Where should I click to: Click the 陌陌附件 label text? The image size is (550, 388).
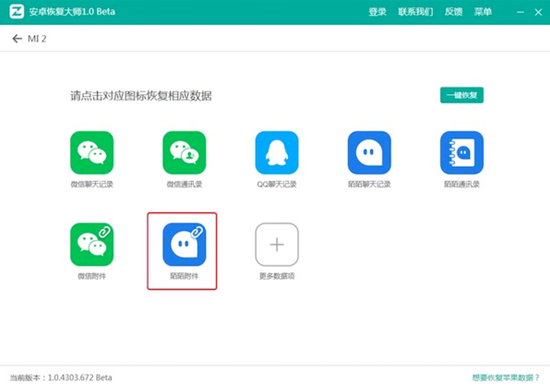184,276
